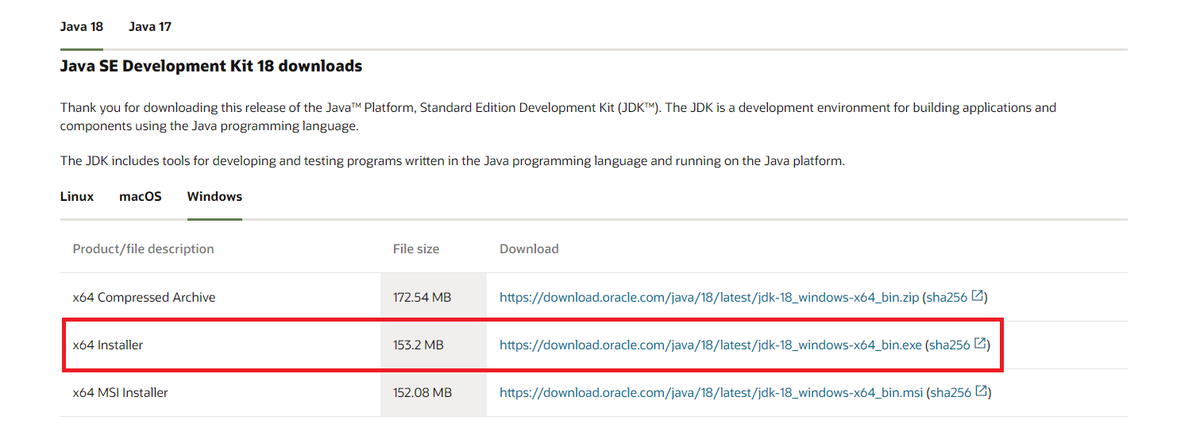
Task: Download the jdk-18 windows x64 zip archive link
Action: [709, 297]
